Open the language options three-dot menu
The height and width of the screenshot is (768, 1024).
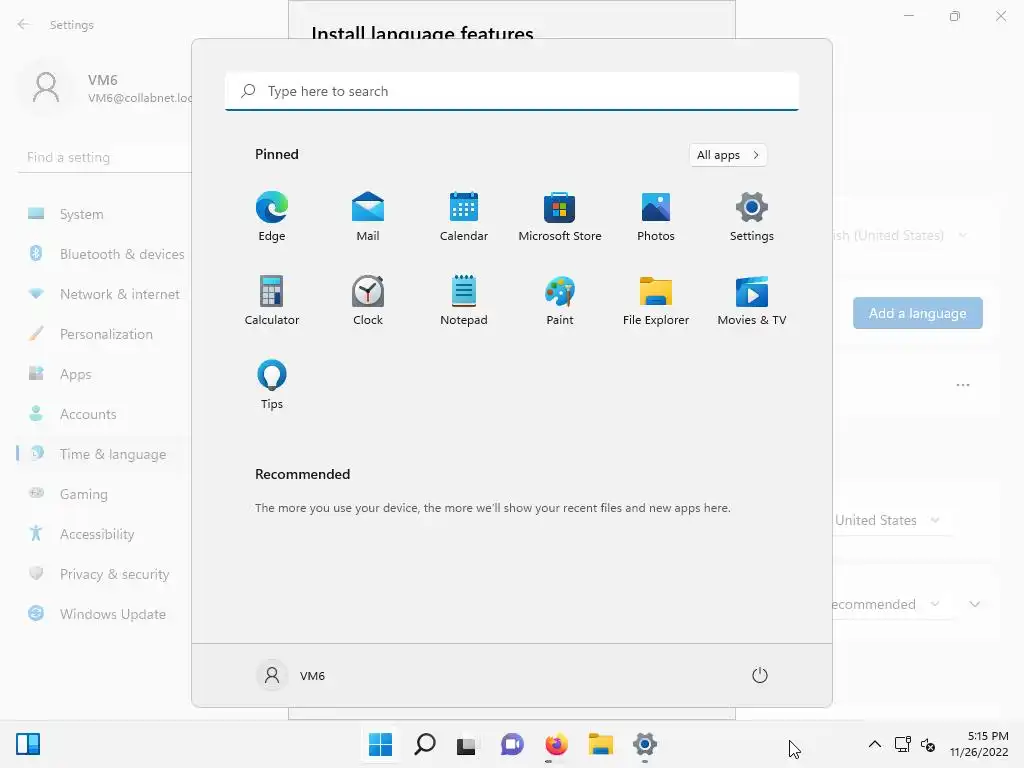pyautogui.click(x=963, y=385)
